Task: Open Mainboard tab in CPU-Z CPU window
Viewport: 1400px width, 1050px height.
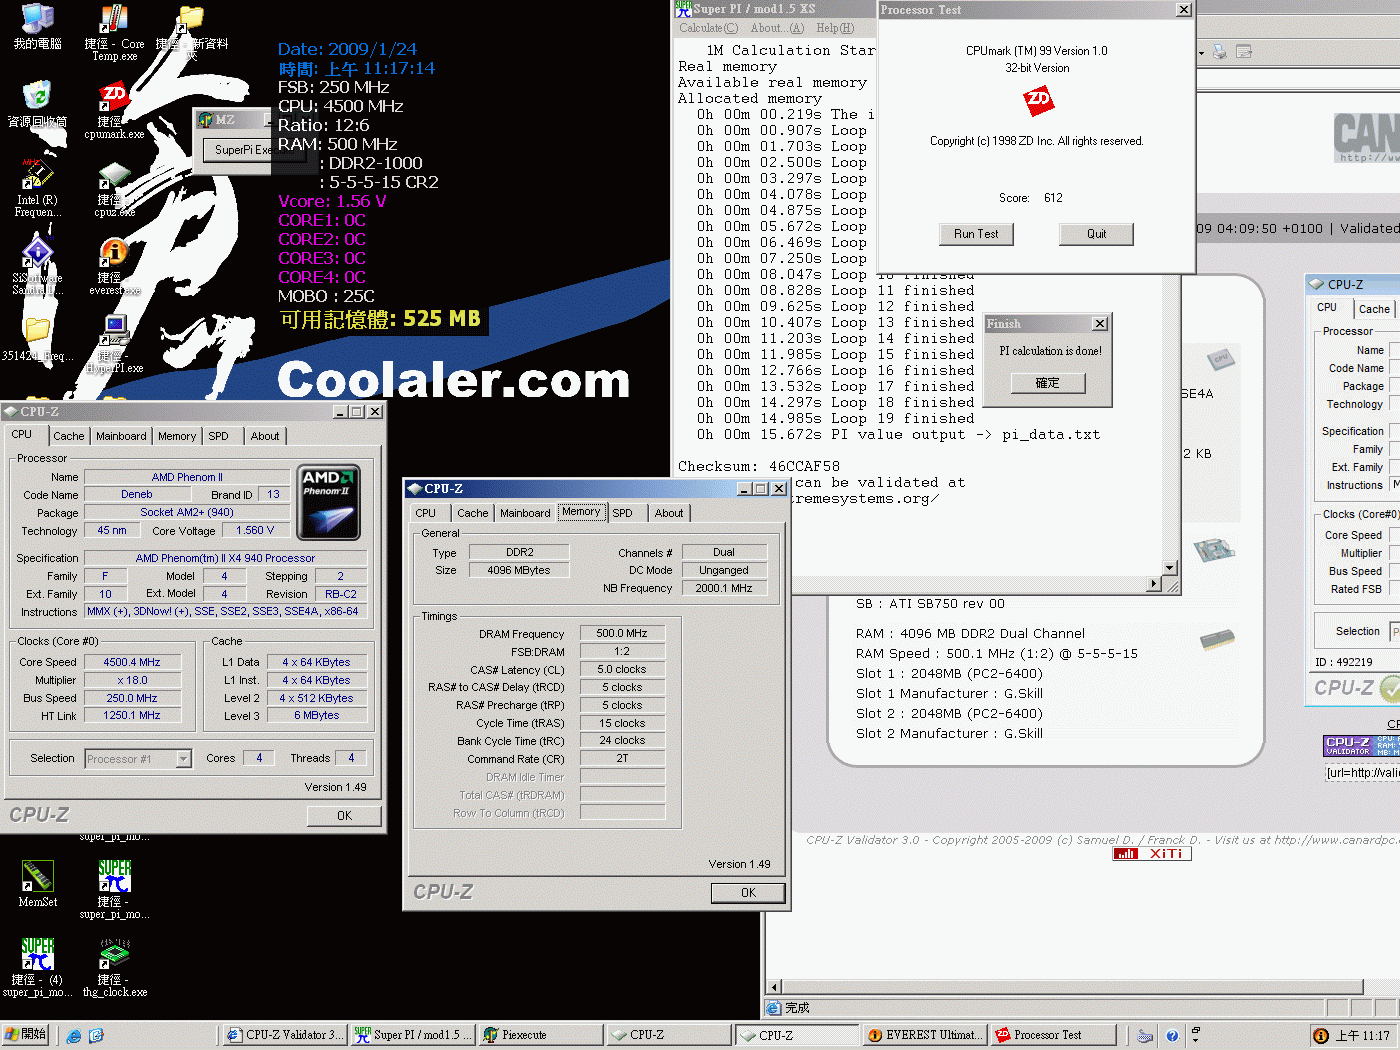Action: [121, 436]
